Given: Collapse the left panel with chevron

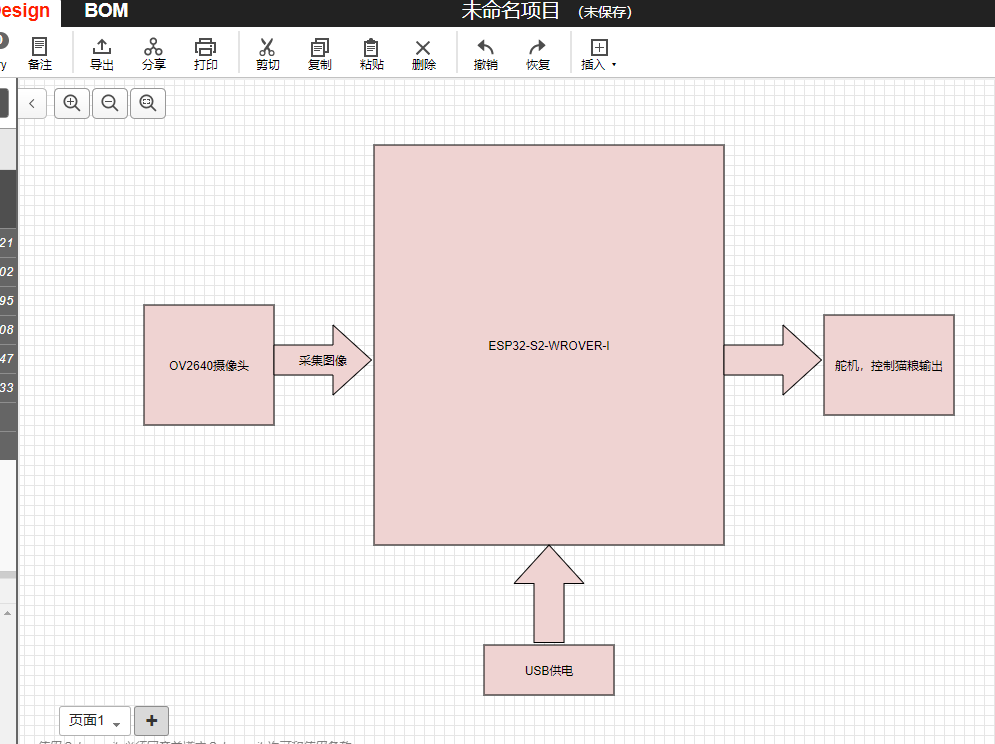Looking at the screenshot, I should [32, 103].
